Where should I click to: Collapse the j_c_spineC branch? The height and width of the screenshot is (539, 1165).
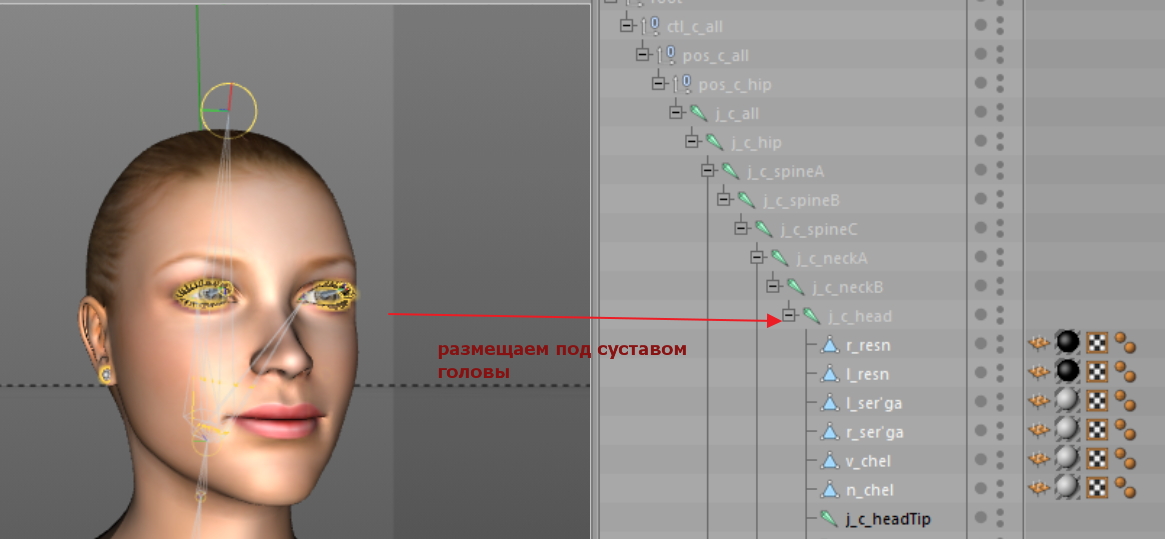point(741,229)
